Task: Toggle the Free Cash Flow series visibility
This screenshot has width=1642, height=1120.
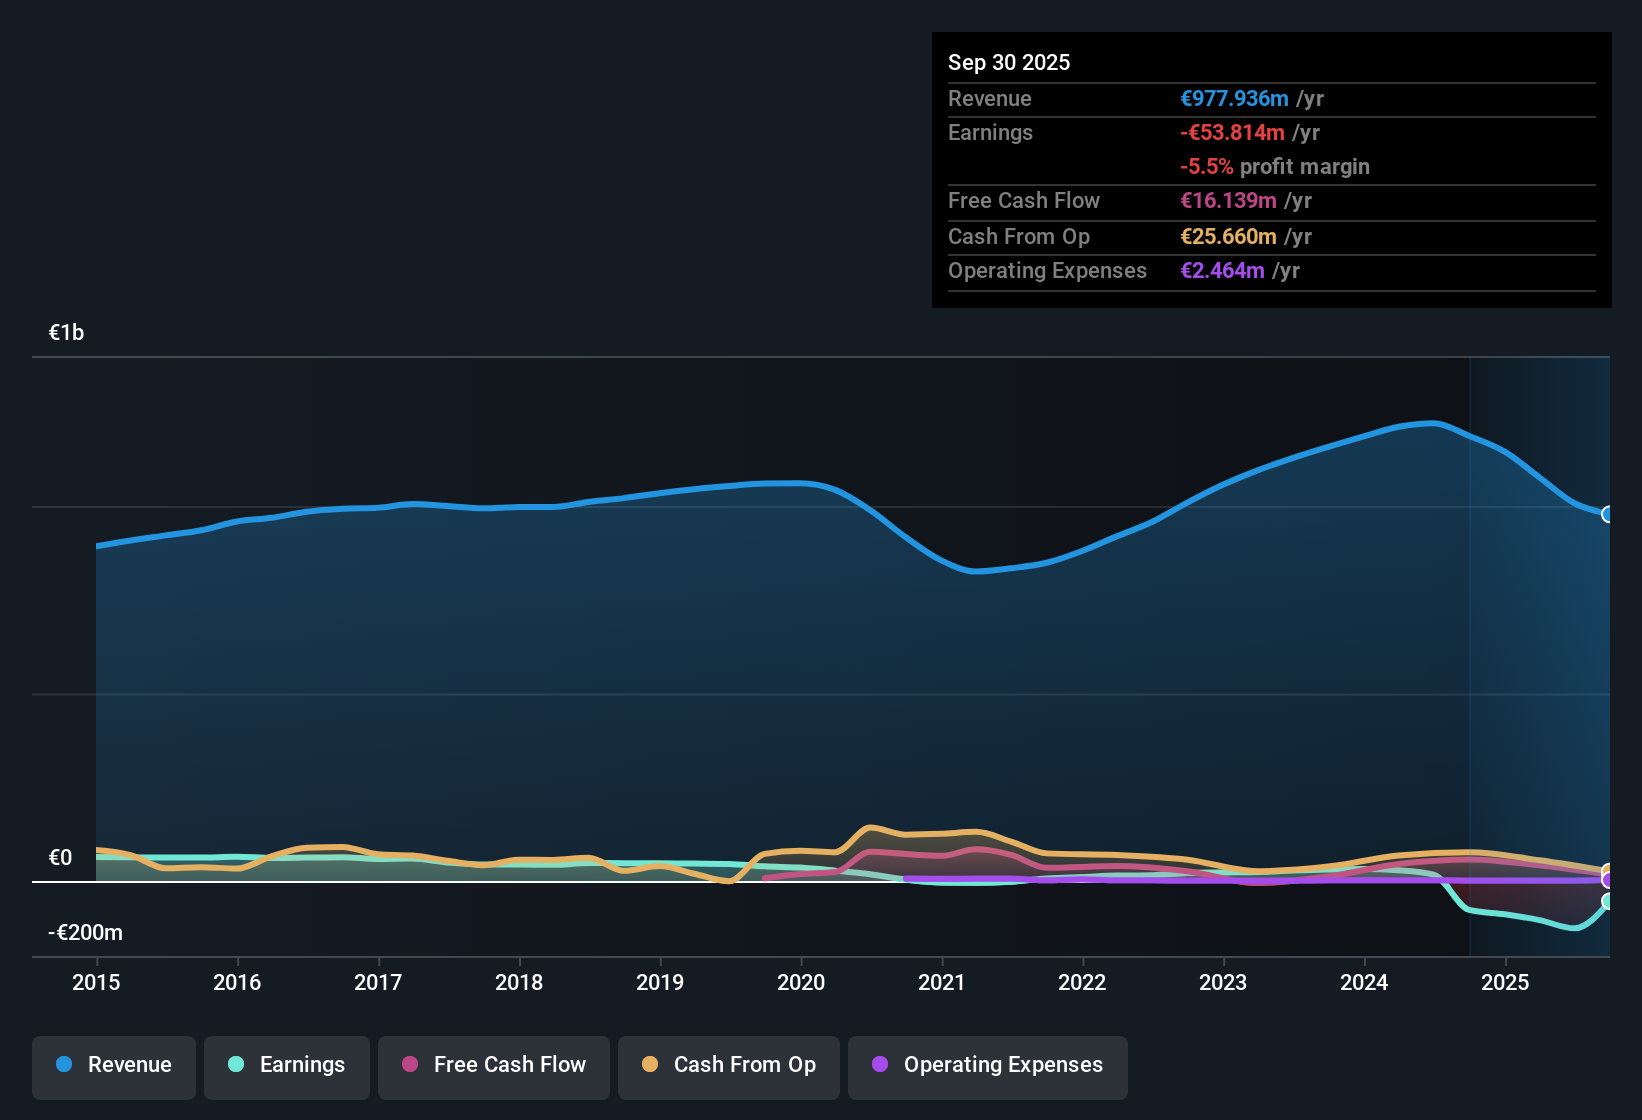Action: pos(493,1065)
